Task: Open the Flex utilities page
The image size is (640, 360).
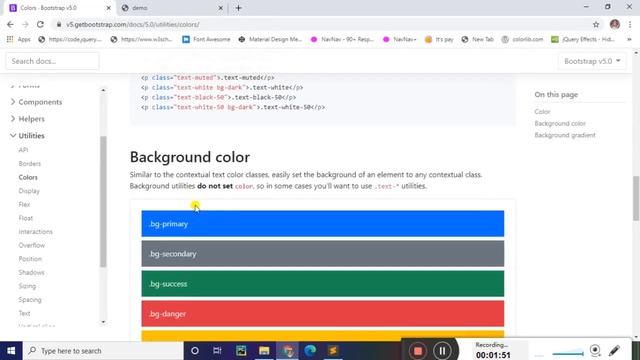Action: pos(24,204)
